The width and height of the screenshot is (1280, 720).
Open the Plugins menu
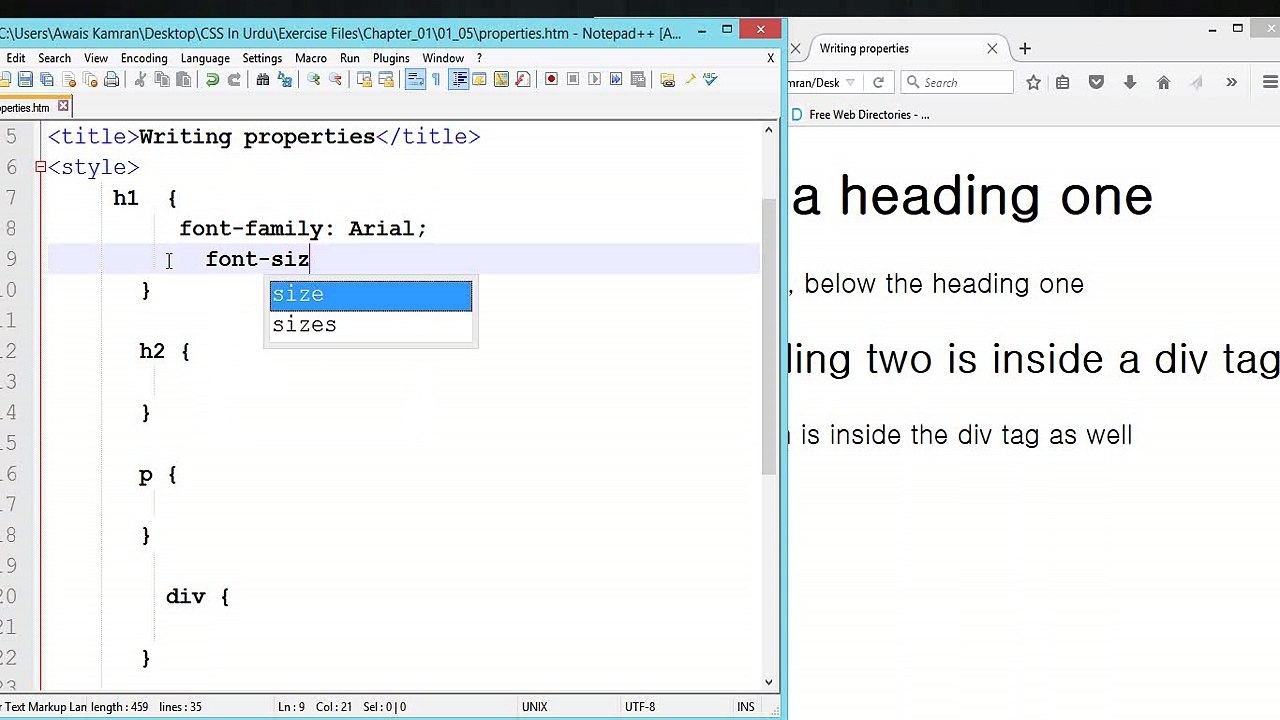click(x=391, y=58)
